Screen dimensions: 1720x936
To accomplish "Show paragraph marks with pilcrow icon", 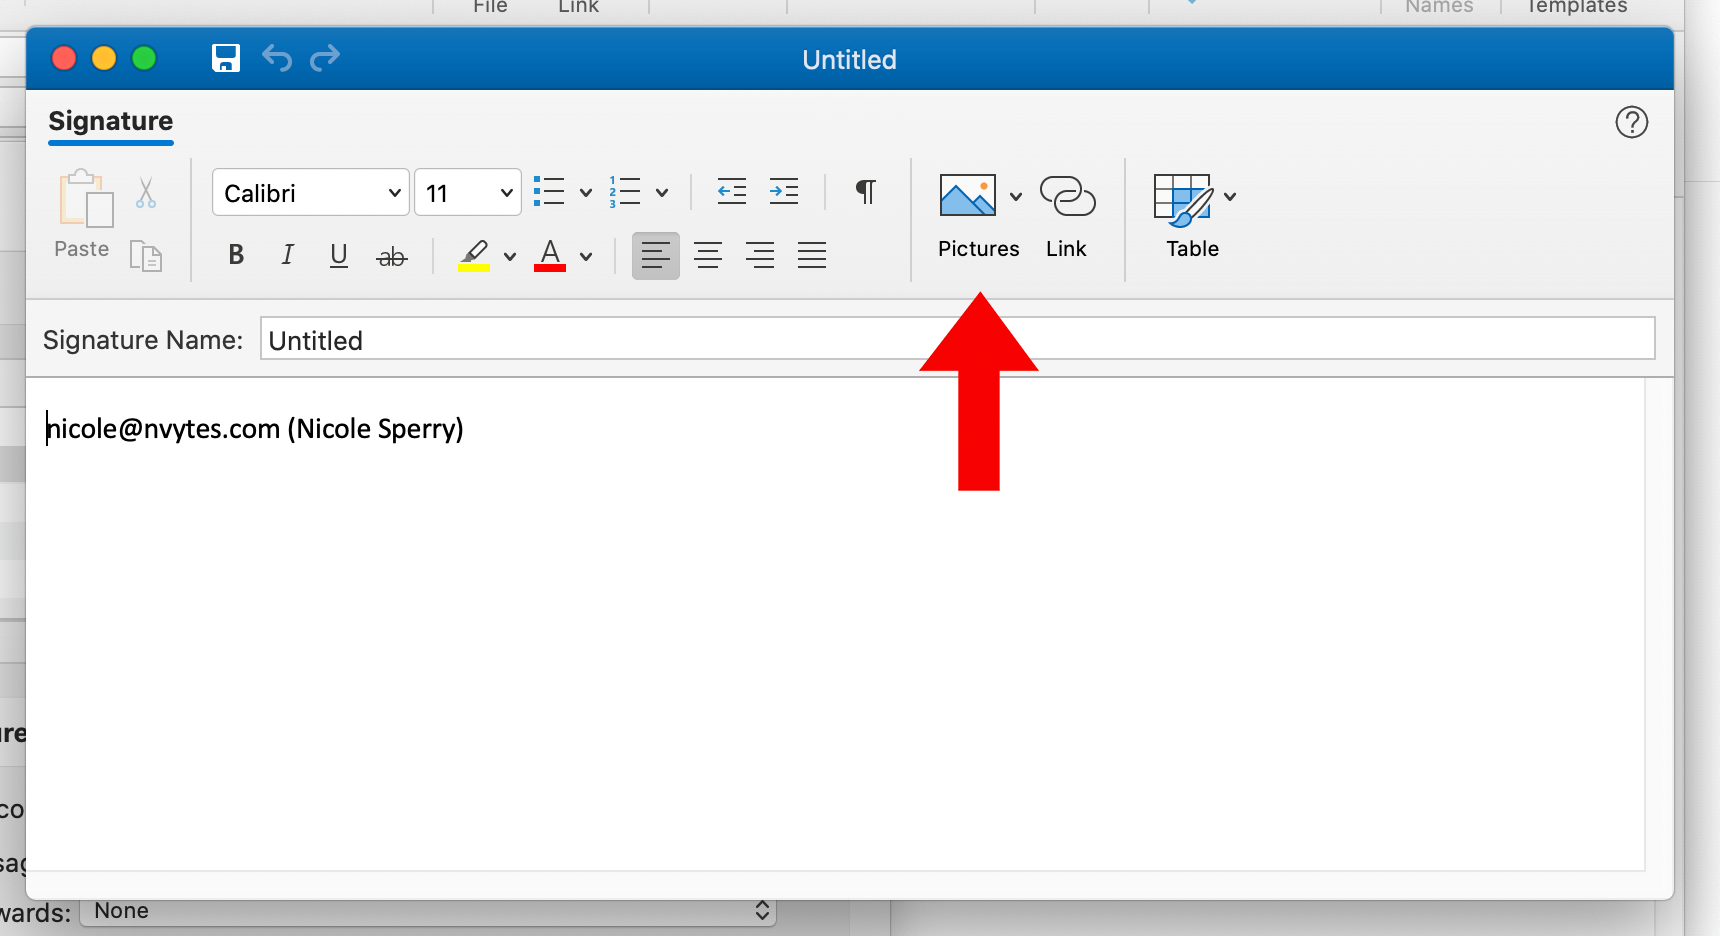I will (x=866, y=191).
